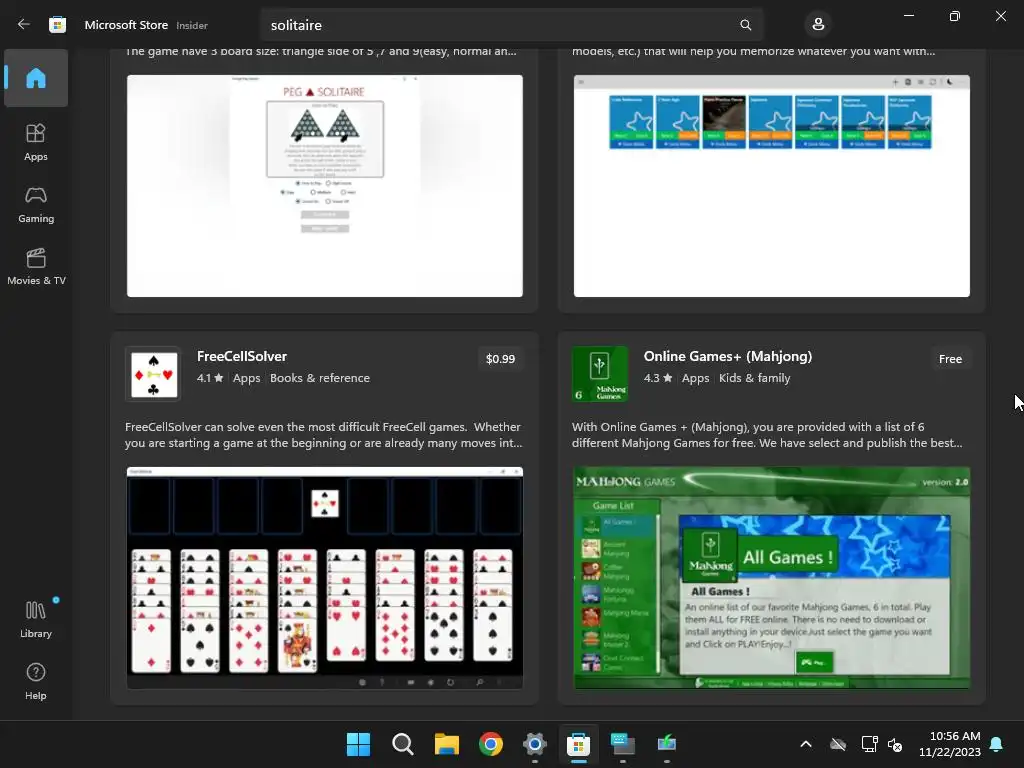The height and width of the screenshot is (768, 1024).
Task: Click the muted volume tray icon
Action: (895, 744)
